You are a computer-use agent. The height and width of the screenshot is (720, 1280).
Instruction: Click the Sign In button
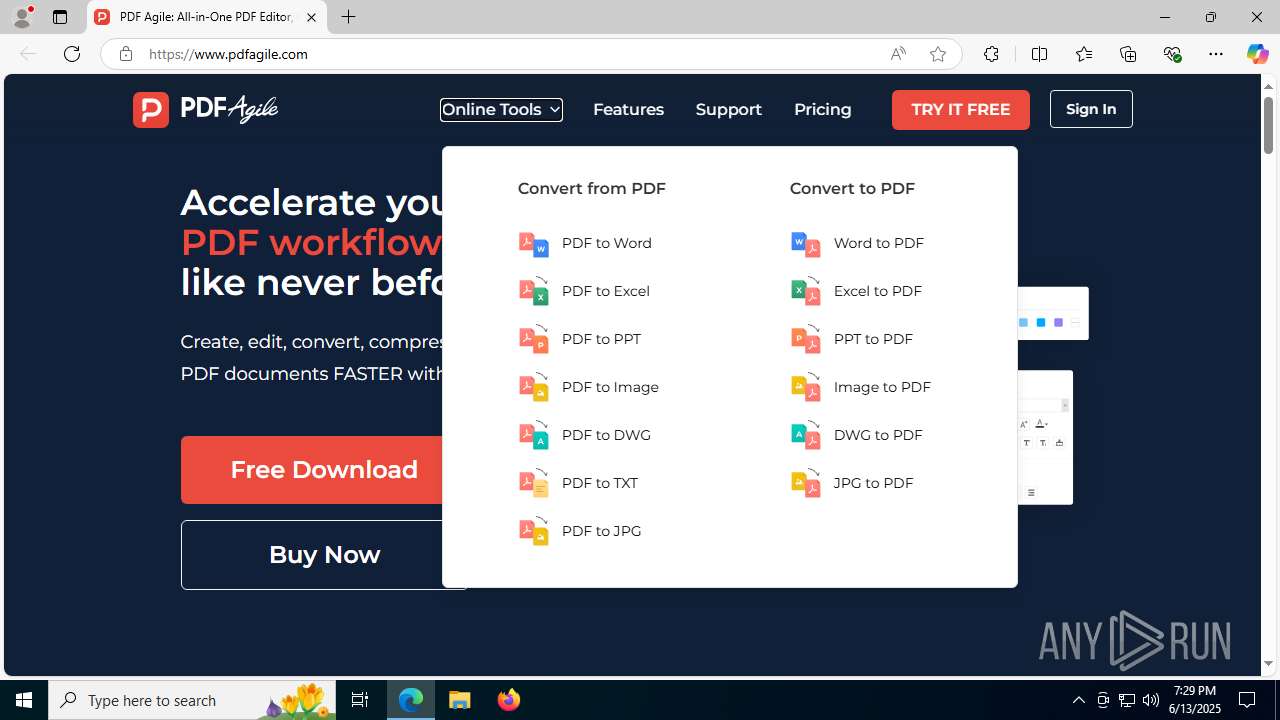[x=1091, y=109]
